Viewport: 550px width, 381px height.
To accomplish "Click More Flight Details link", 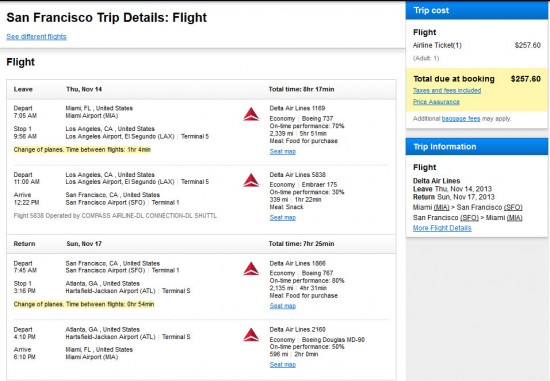I will pyautogui.click(x=442, y=228).
